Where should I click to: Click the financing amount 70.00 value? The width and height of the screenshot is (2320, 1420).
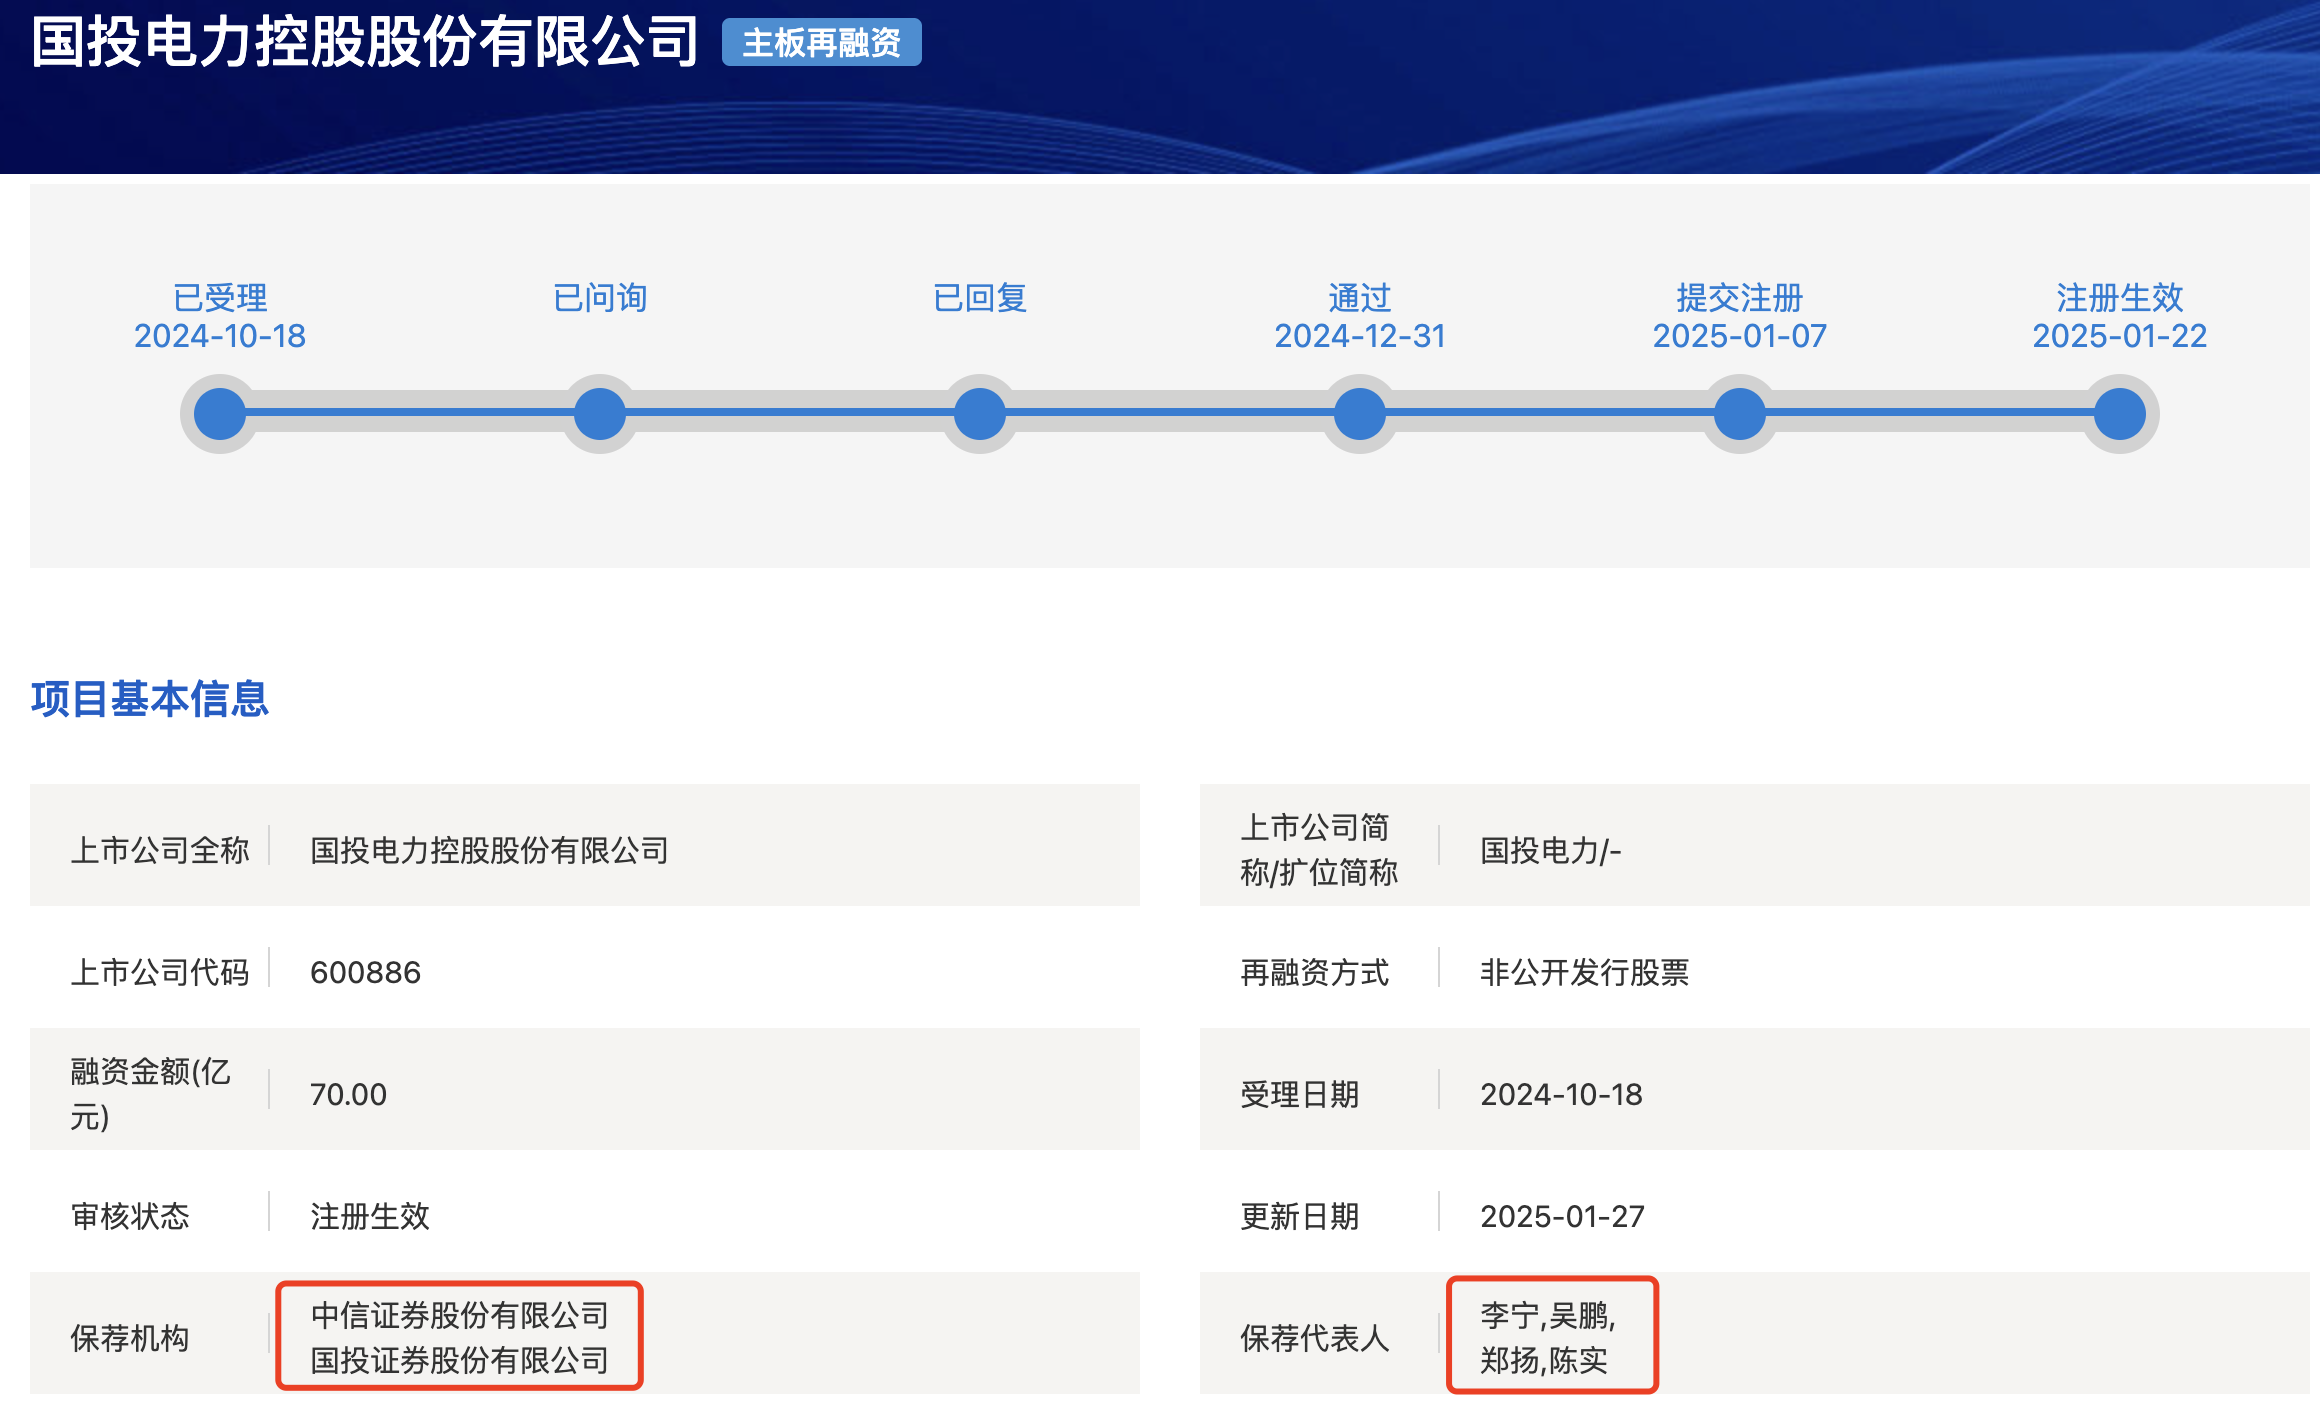[x=348, y=1094]
